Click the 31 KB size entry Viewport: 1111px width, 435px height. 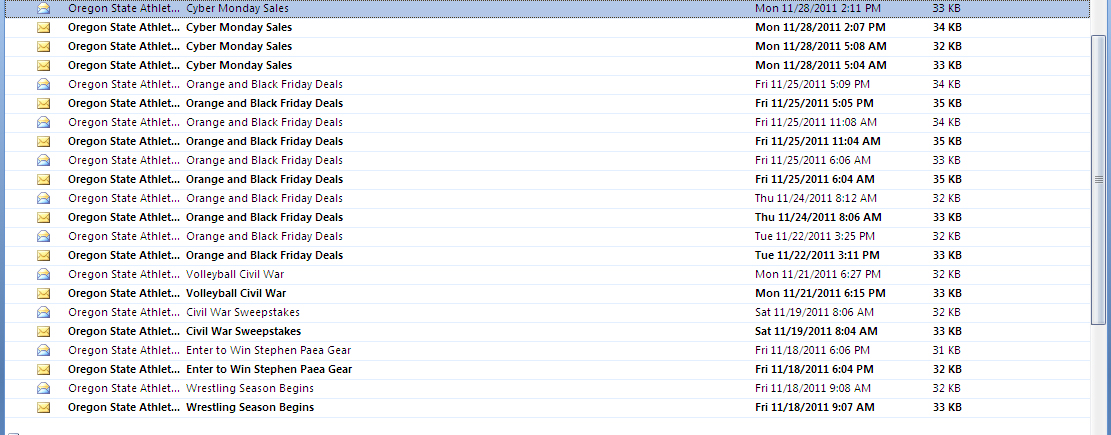coord(946,350)
